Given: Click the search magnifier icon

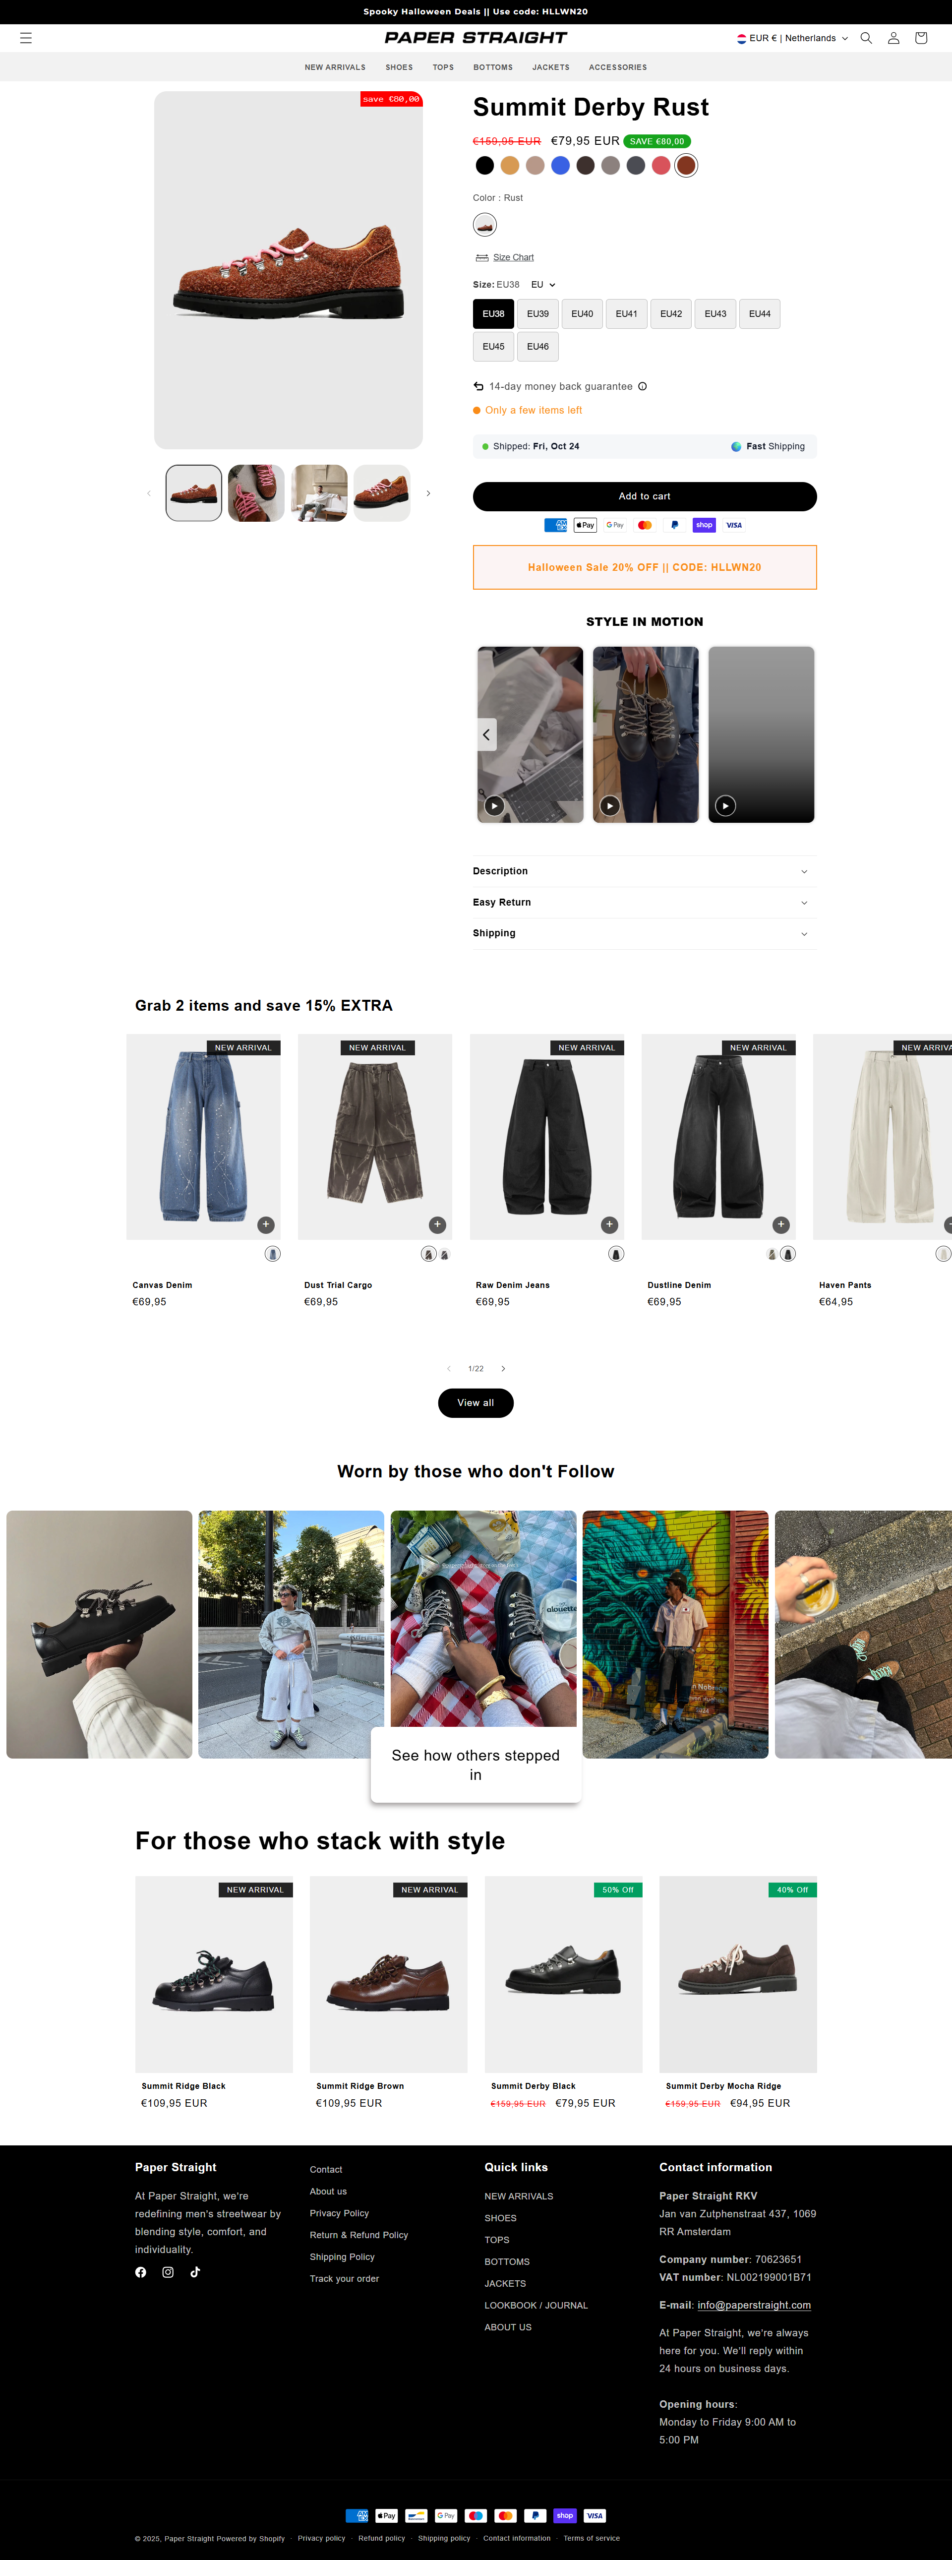Looking at the screenshot, I should (x=866, y=38).
